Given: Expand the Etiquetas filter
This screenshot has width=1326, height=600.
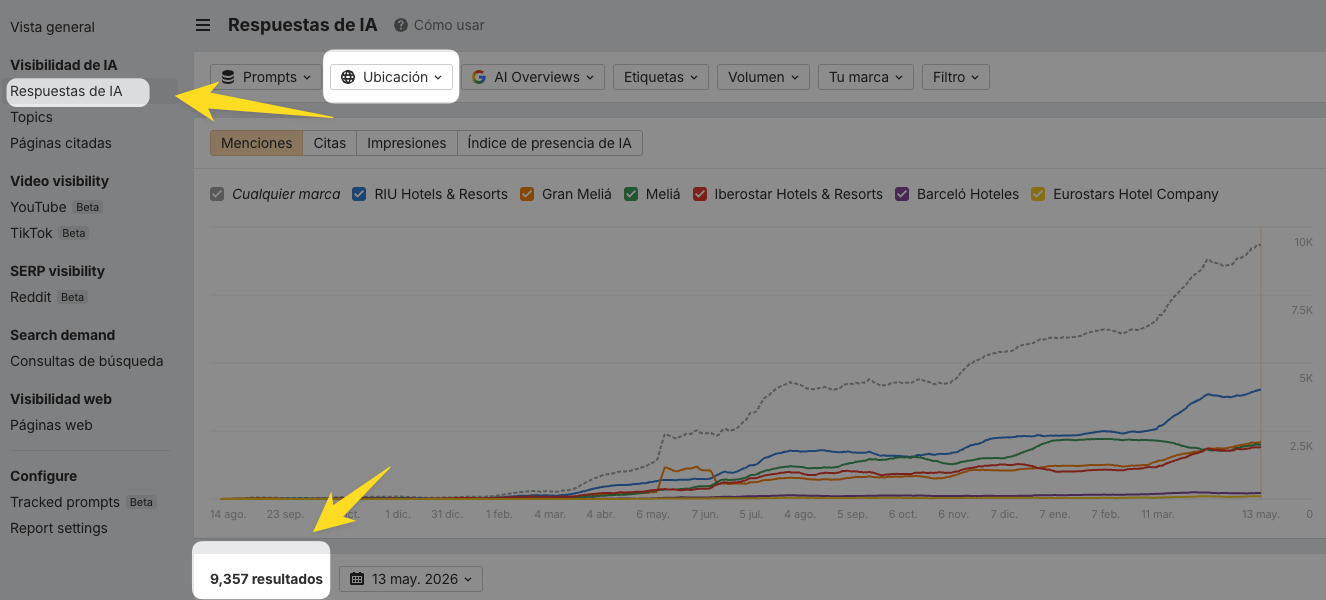Looking at the screenshot, I should click(661, 77).
